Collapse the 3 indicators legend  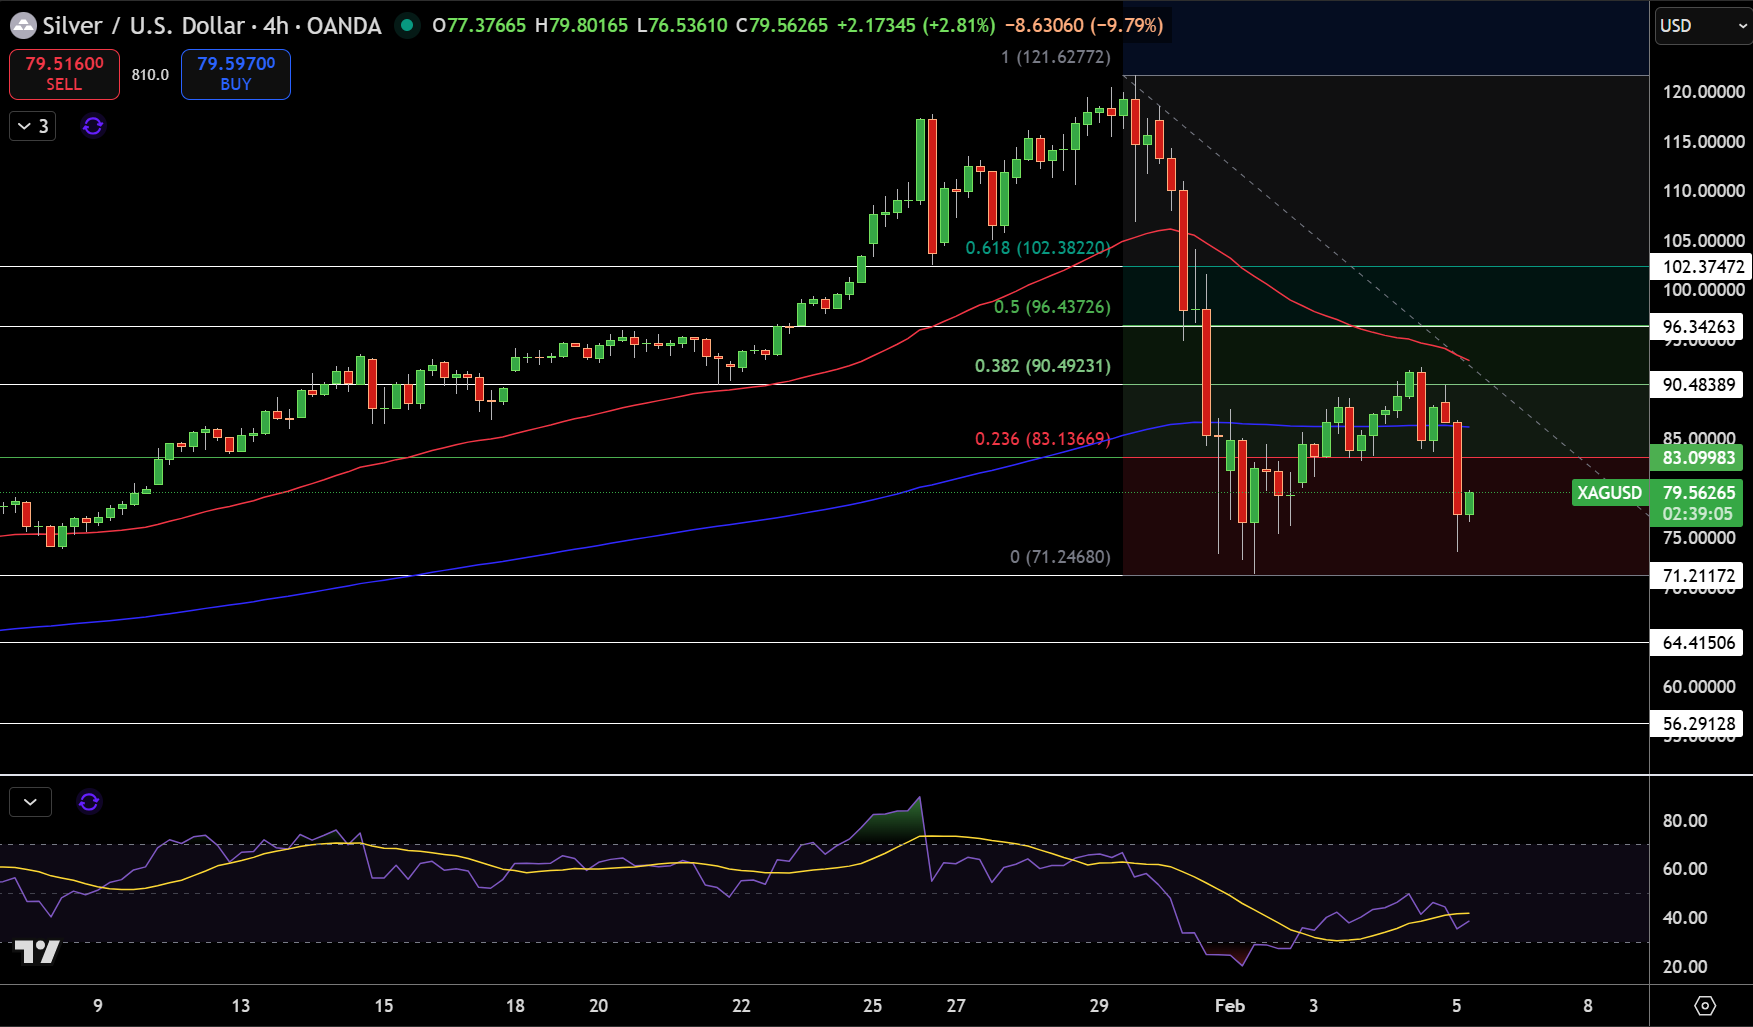pos(33,126)
